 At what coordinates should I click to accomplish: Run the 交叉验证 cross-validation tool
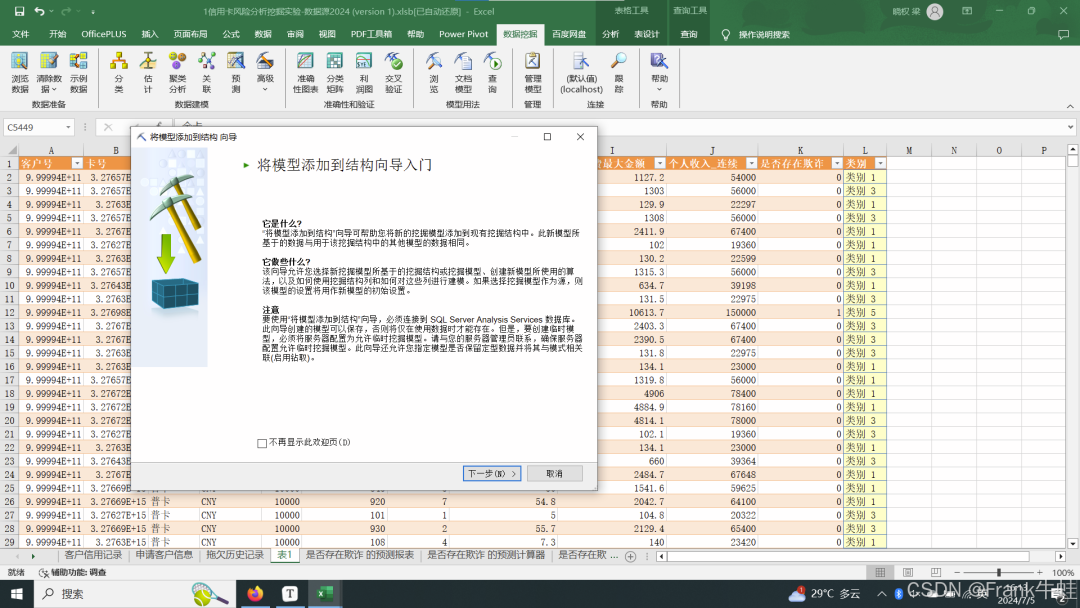pyautogui.click(x=393, y=72)
